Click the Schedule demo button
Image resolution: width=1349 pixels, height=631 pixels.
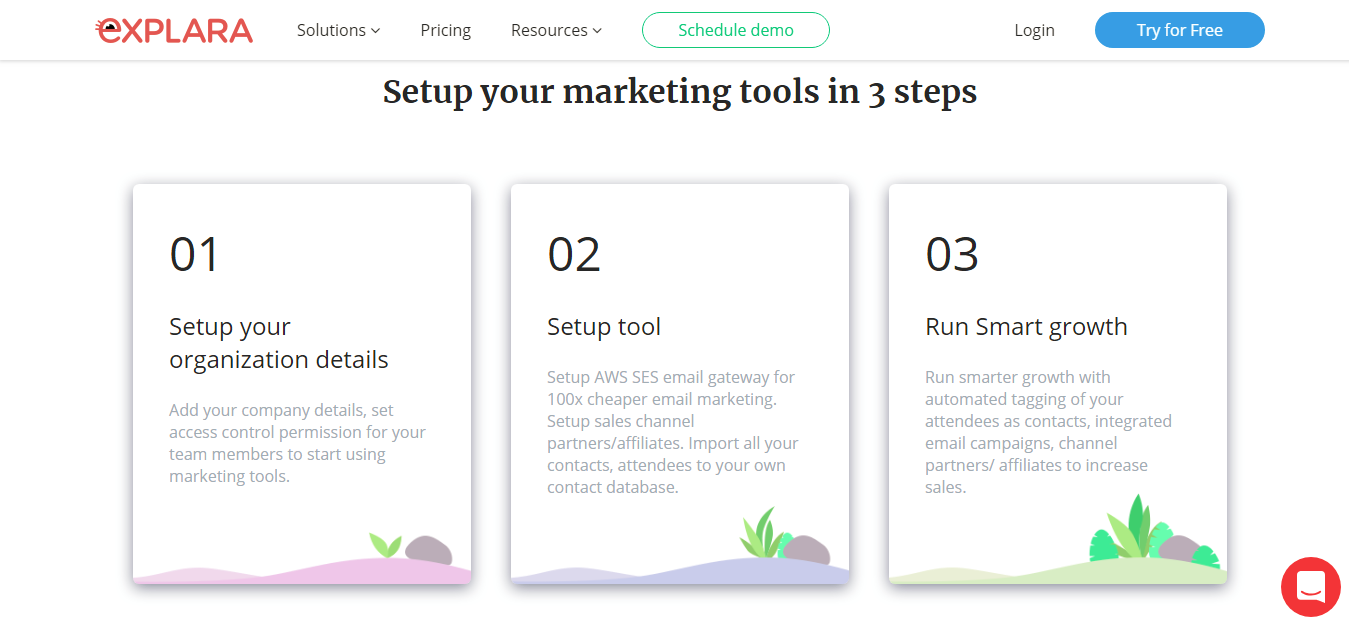click(x=736, y=30)
